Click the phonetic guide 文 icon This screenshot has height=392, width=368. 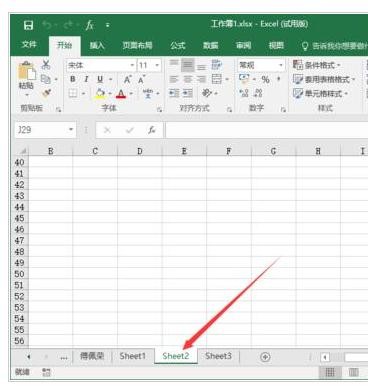point(148,93)
